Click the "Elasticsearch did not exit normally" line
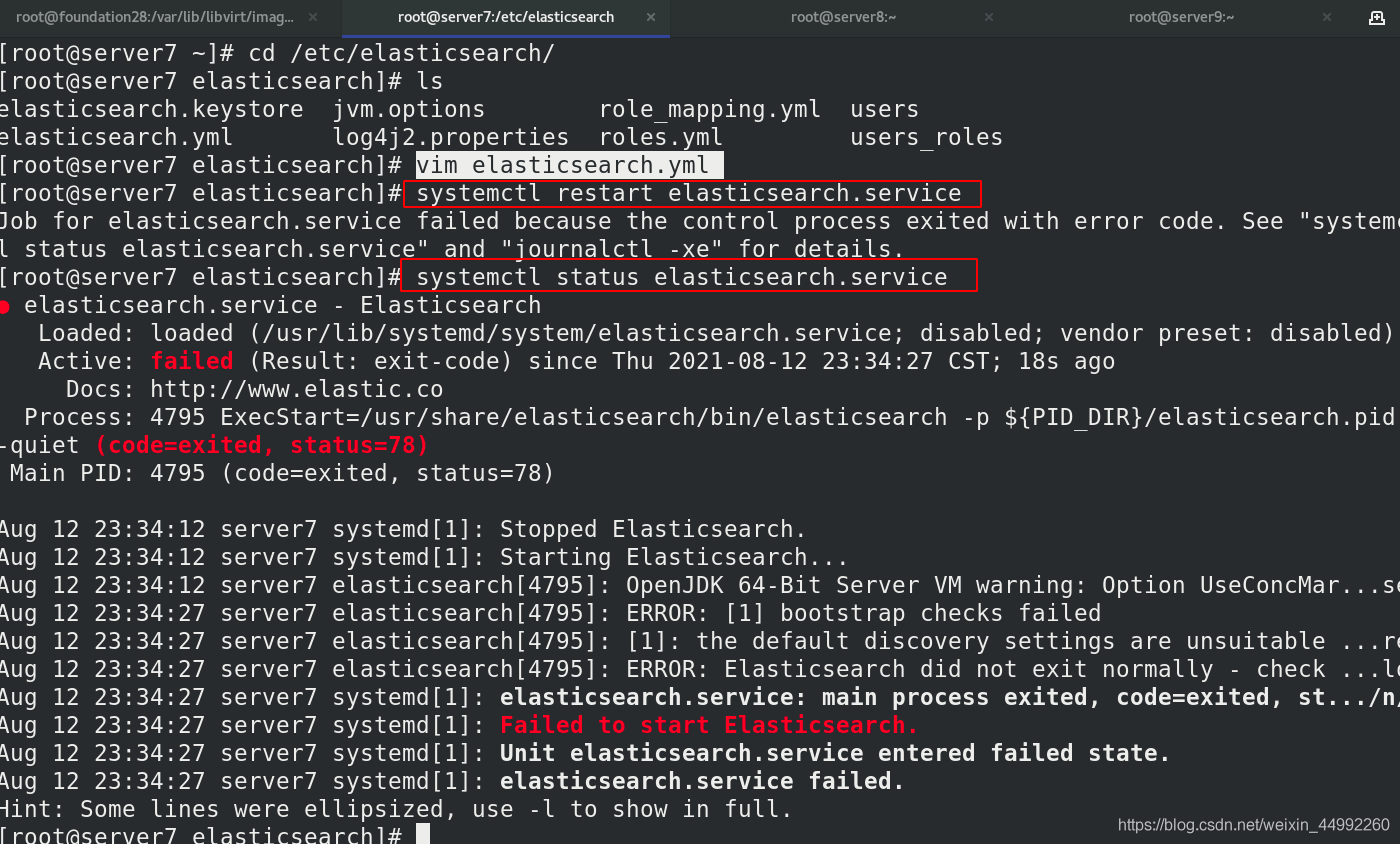1400x844 pixels. pyautogui.click(x=700, y=669)
